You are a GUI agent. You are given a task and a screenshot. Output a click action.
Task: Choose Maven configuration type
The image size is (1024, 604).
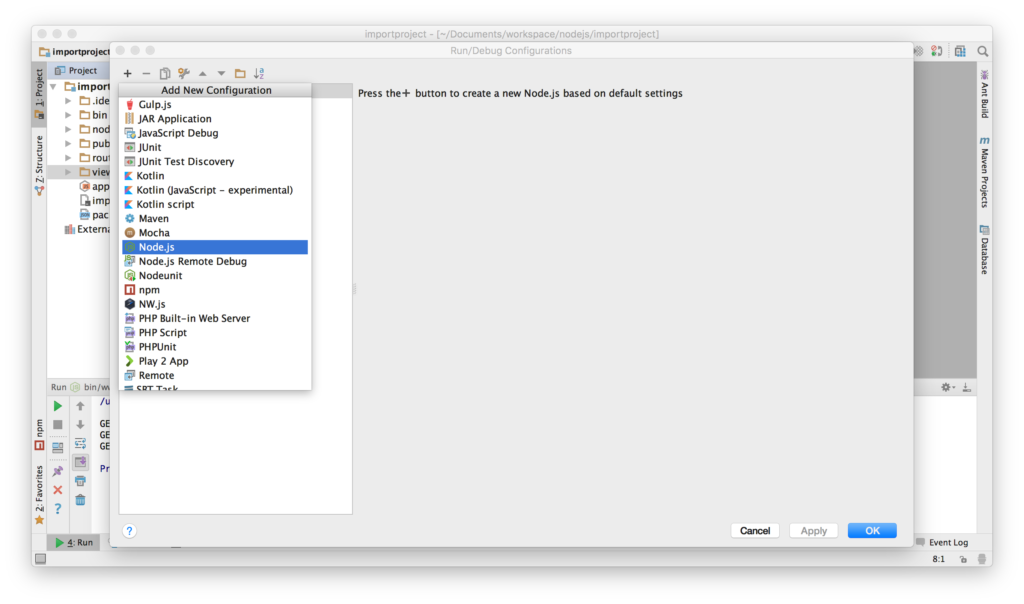pyautogui.click(x=215, y=219)
